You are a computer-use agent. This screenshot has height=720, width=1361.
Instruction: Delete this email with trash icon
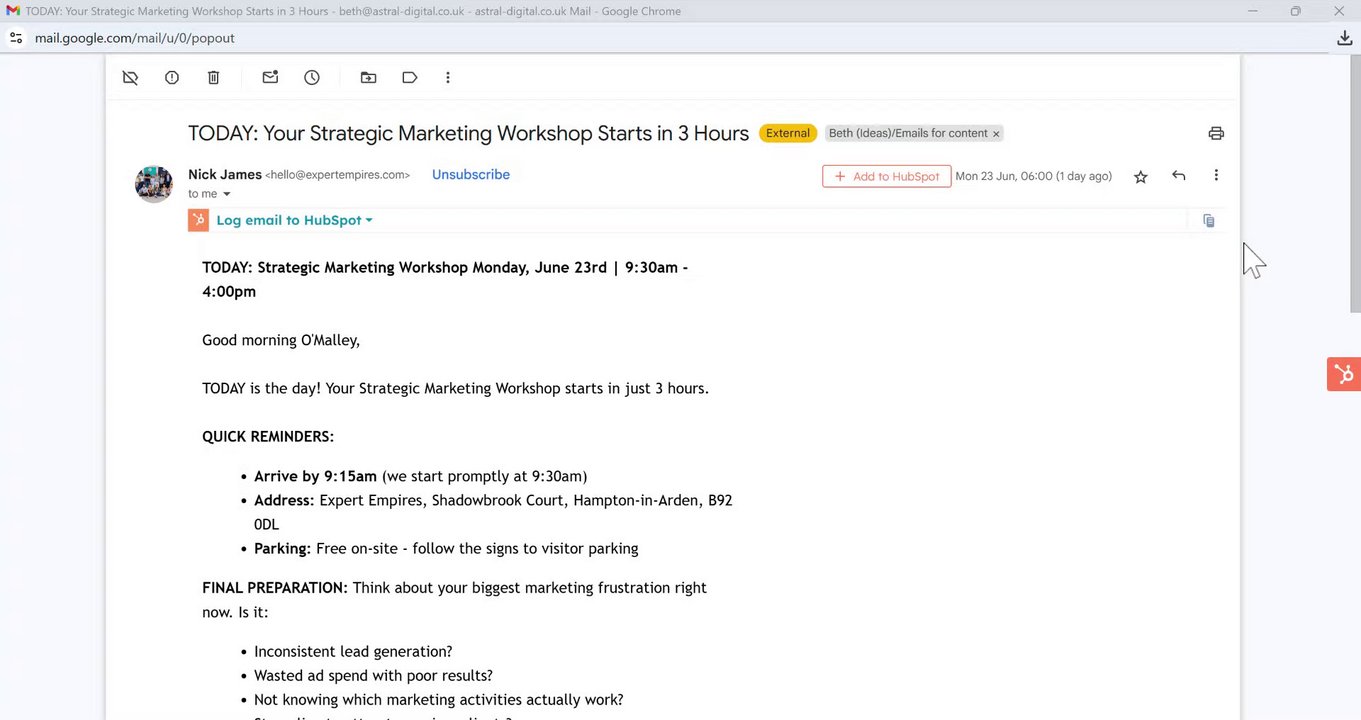(213, 77)
